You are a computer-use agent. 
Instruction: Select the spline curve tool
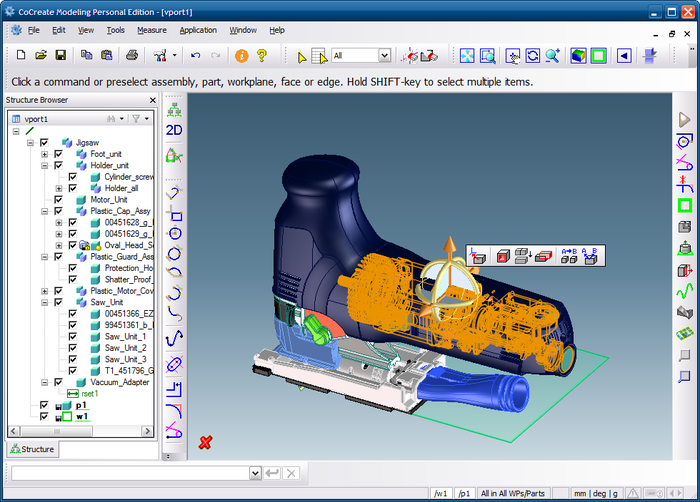[x=175, y=338]
